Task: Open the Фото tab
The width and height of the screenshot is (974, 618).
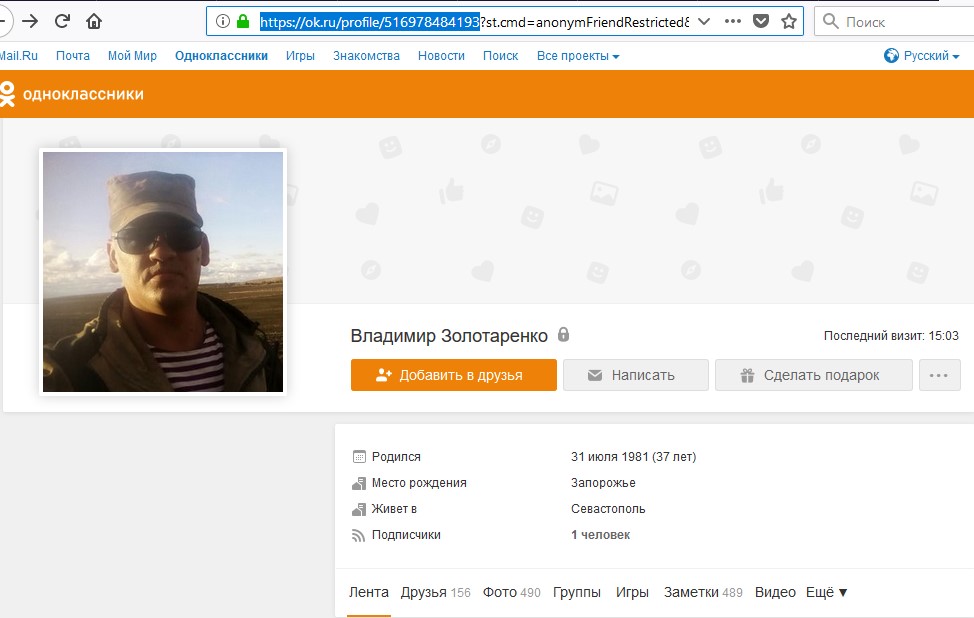Action: coord(511,592)
